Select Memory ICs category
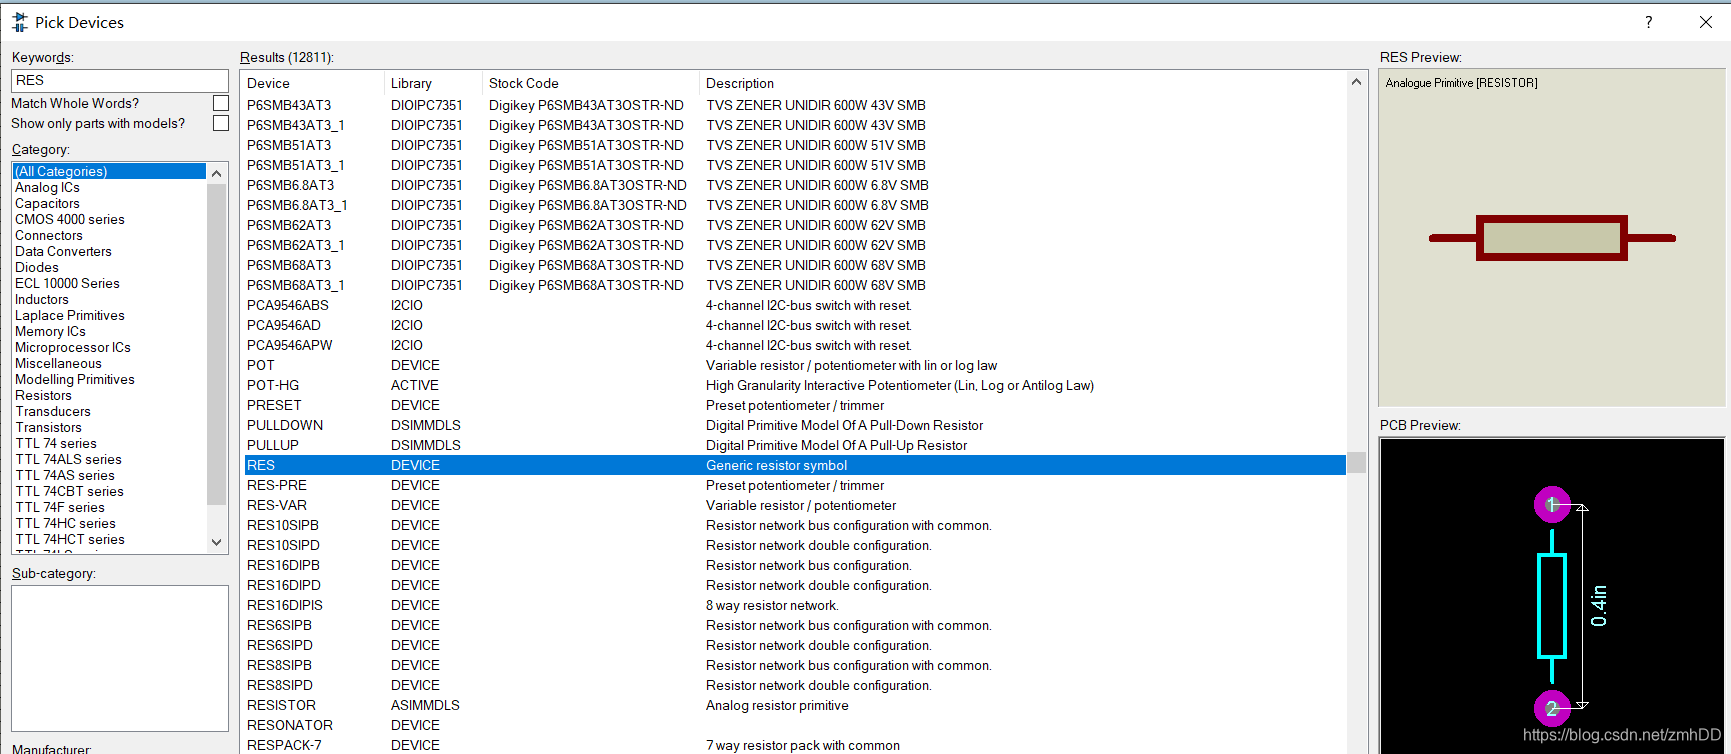1731x754 pixels. tap(109, 331)
